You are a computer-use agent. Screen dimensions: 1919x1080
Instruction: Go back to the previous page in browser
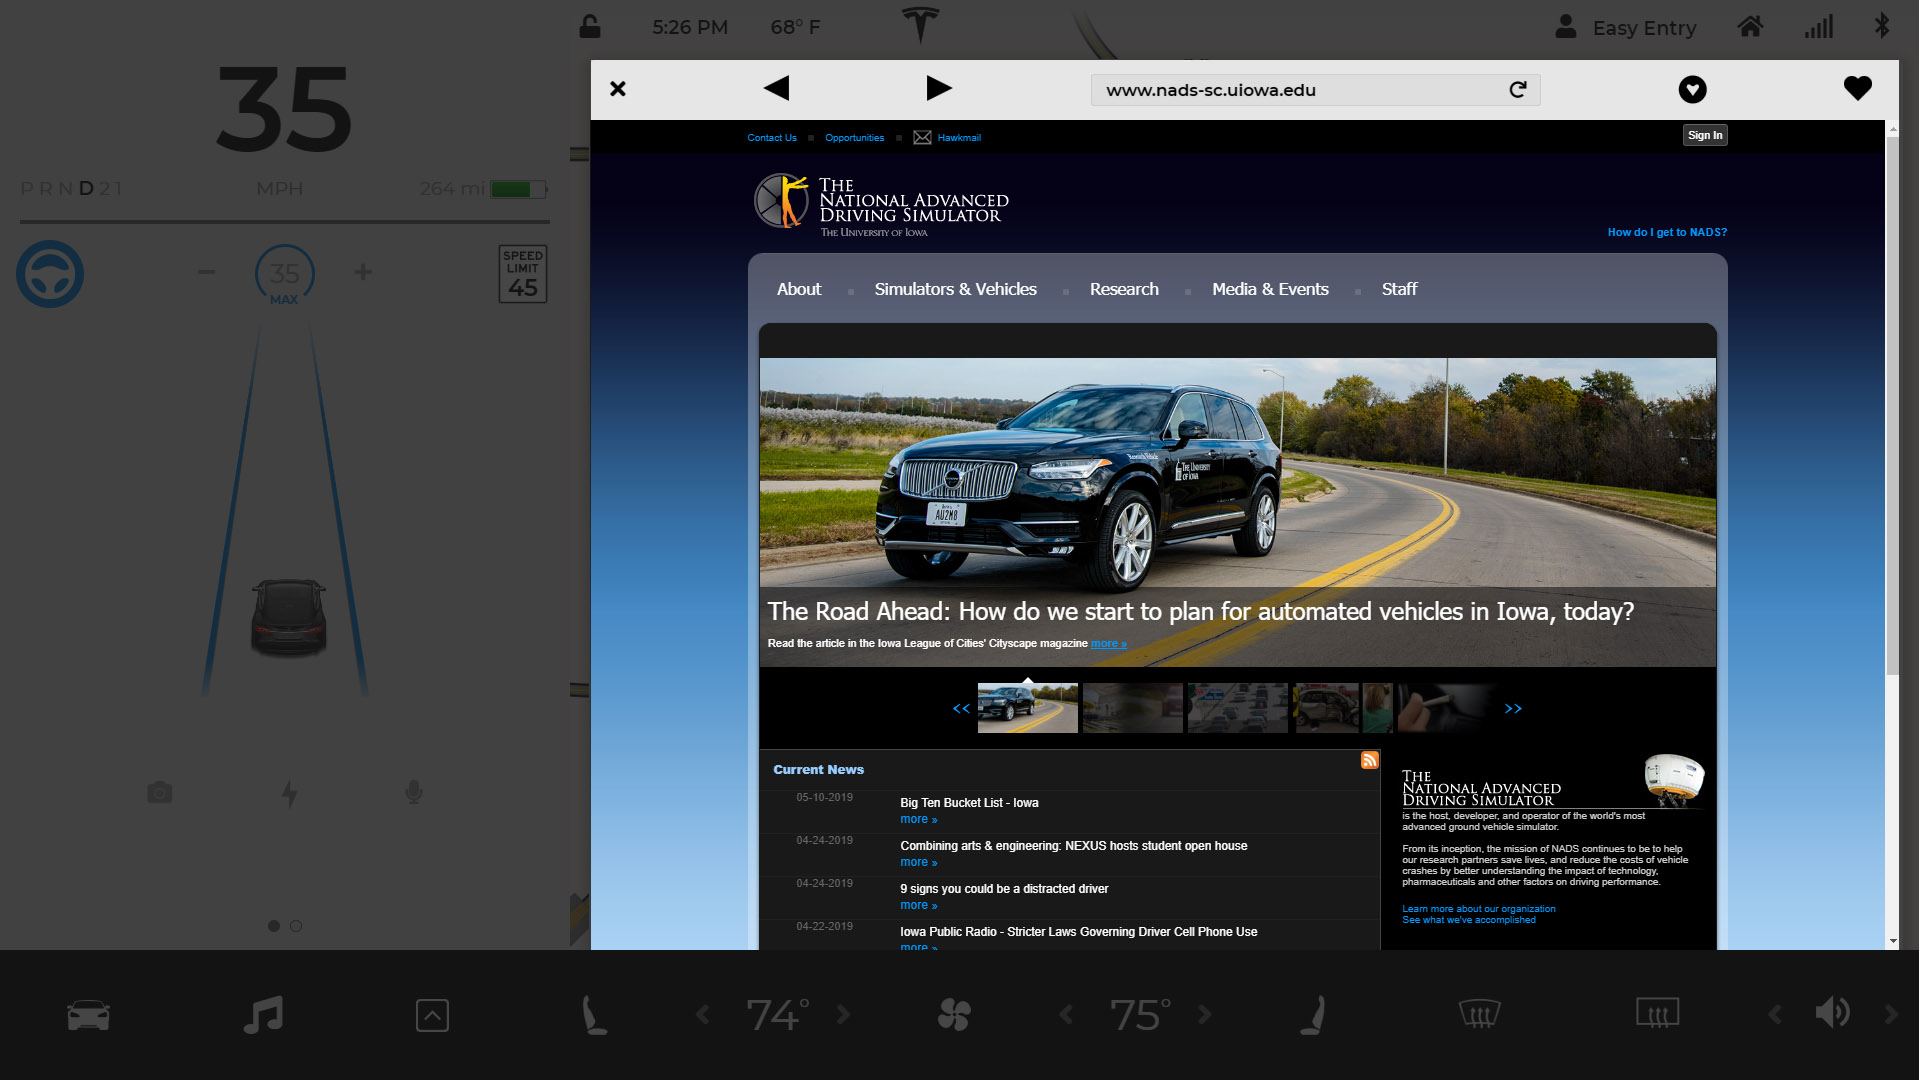[x=776, y=88]
